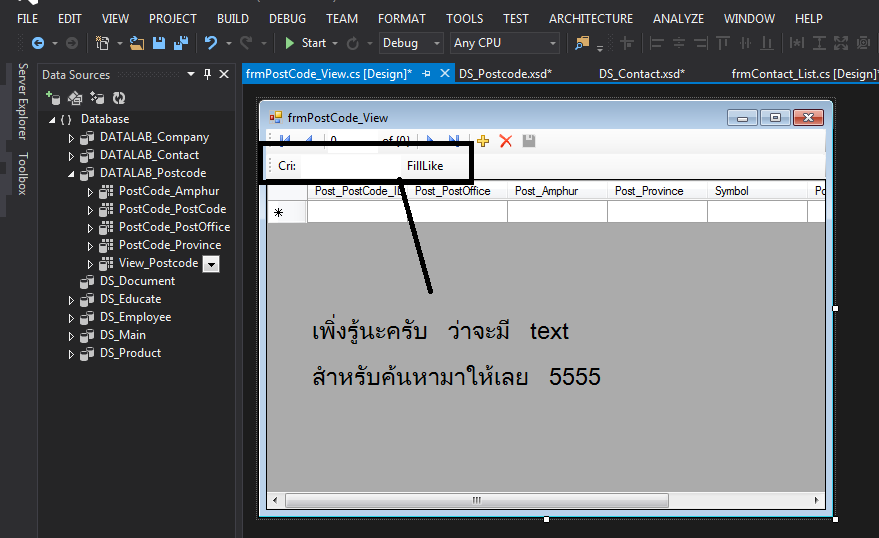Click the yellow plus Add New icon

point(483,141)
